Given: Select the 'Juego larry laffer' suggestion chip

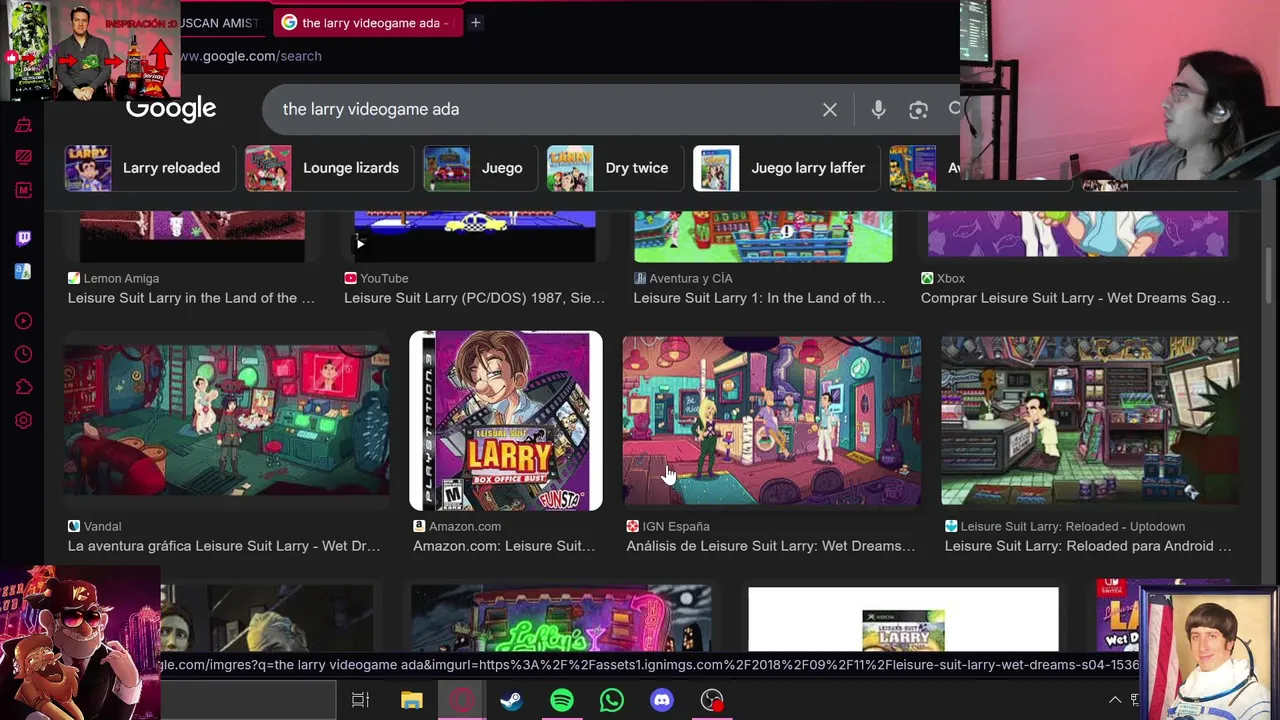Looking at the screenshot, I should click(x=785, y=168).
